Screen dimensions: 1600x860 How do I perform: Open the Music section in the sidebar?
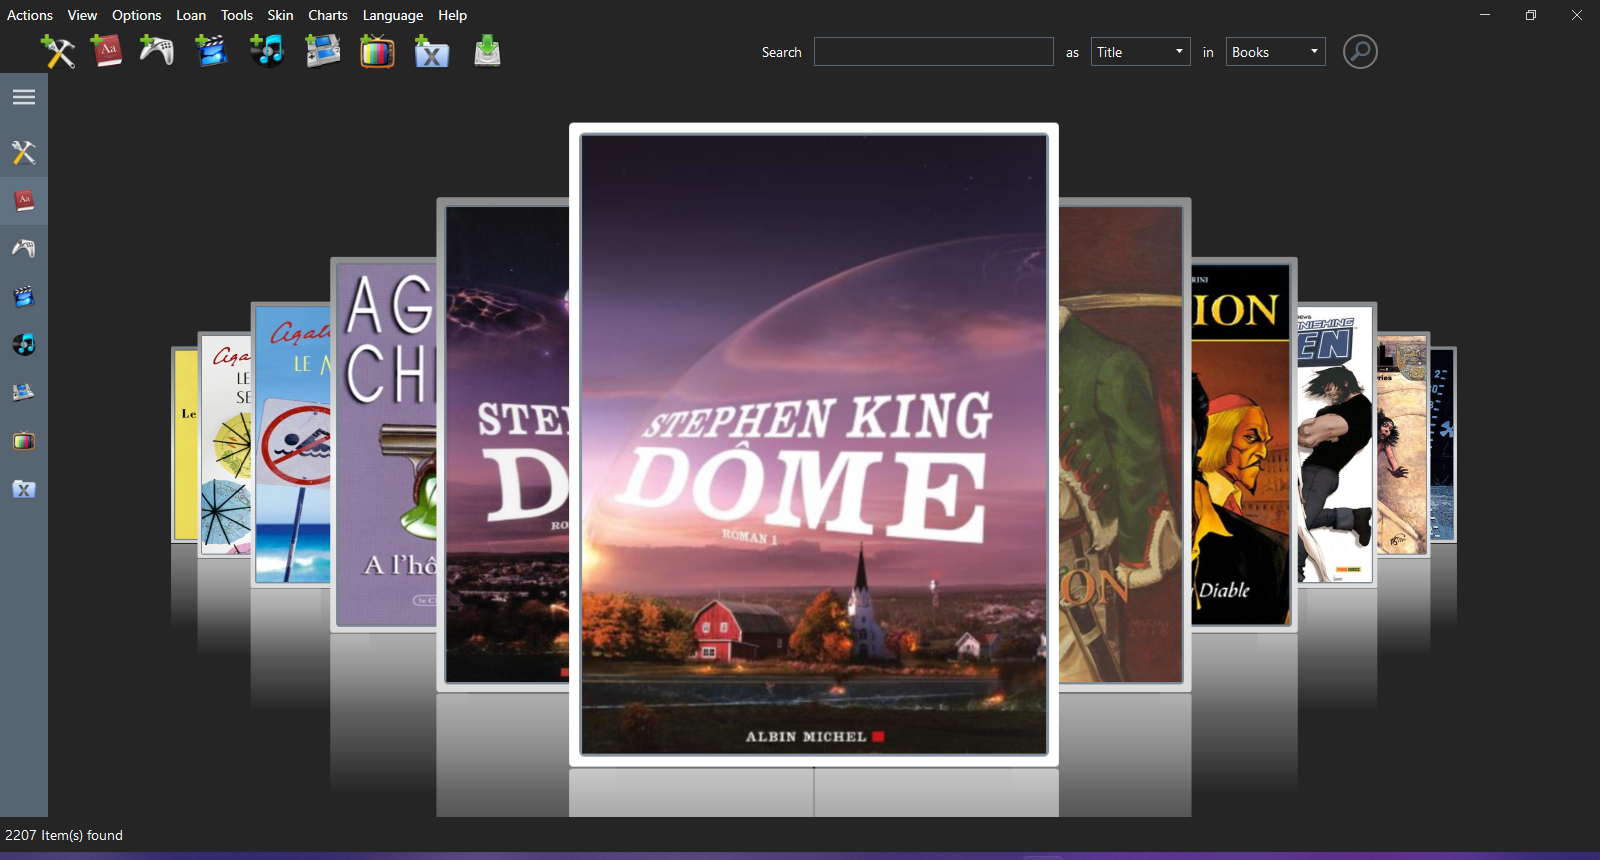24,345
